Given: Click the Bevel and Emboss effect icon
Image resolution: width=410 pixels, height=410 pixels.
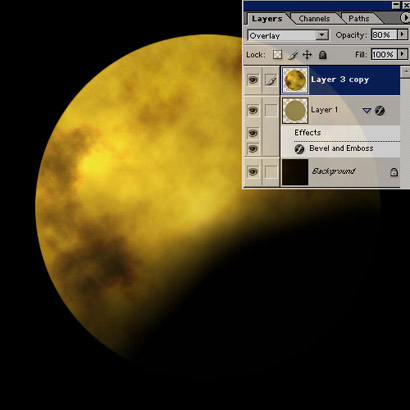Looking at the screenshot, I should [299, 149].
